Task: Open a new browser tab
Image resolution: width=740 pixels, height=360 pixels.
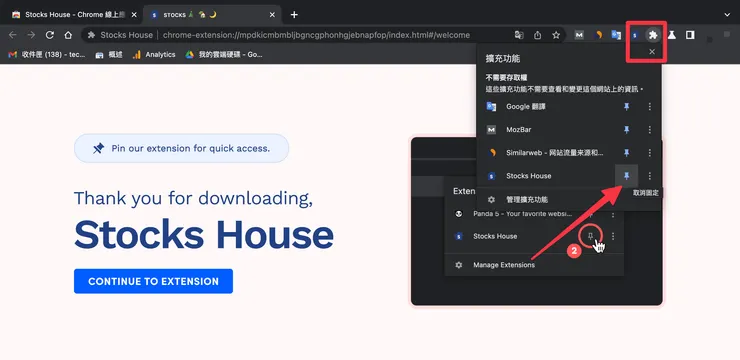Action: tap(294, 15)
